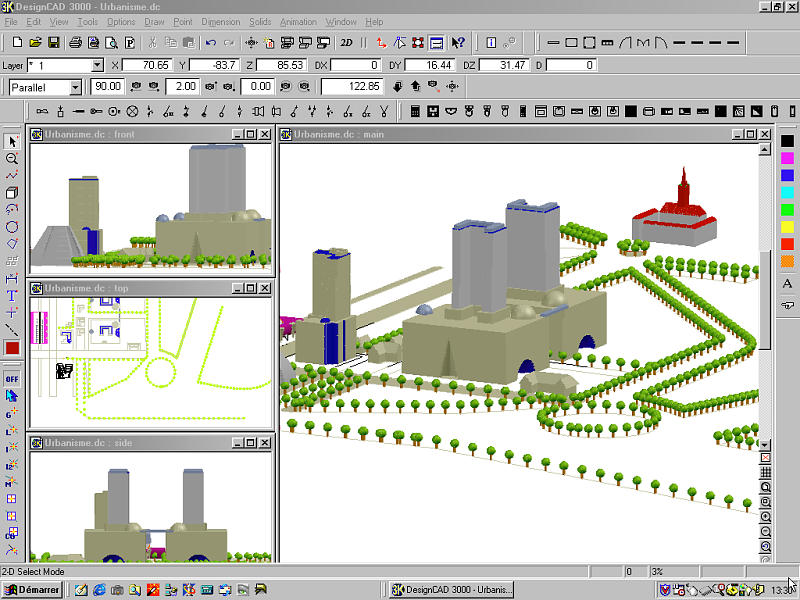Click the Info box icon

pos(491,43)
